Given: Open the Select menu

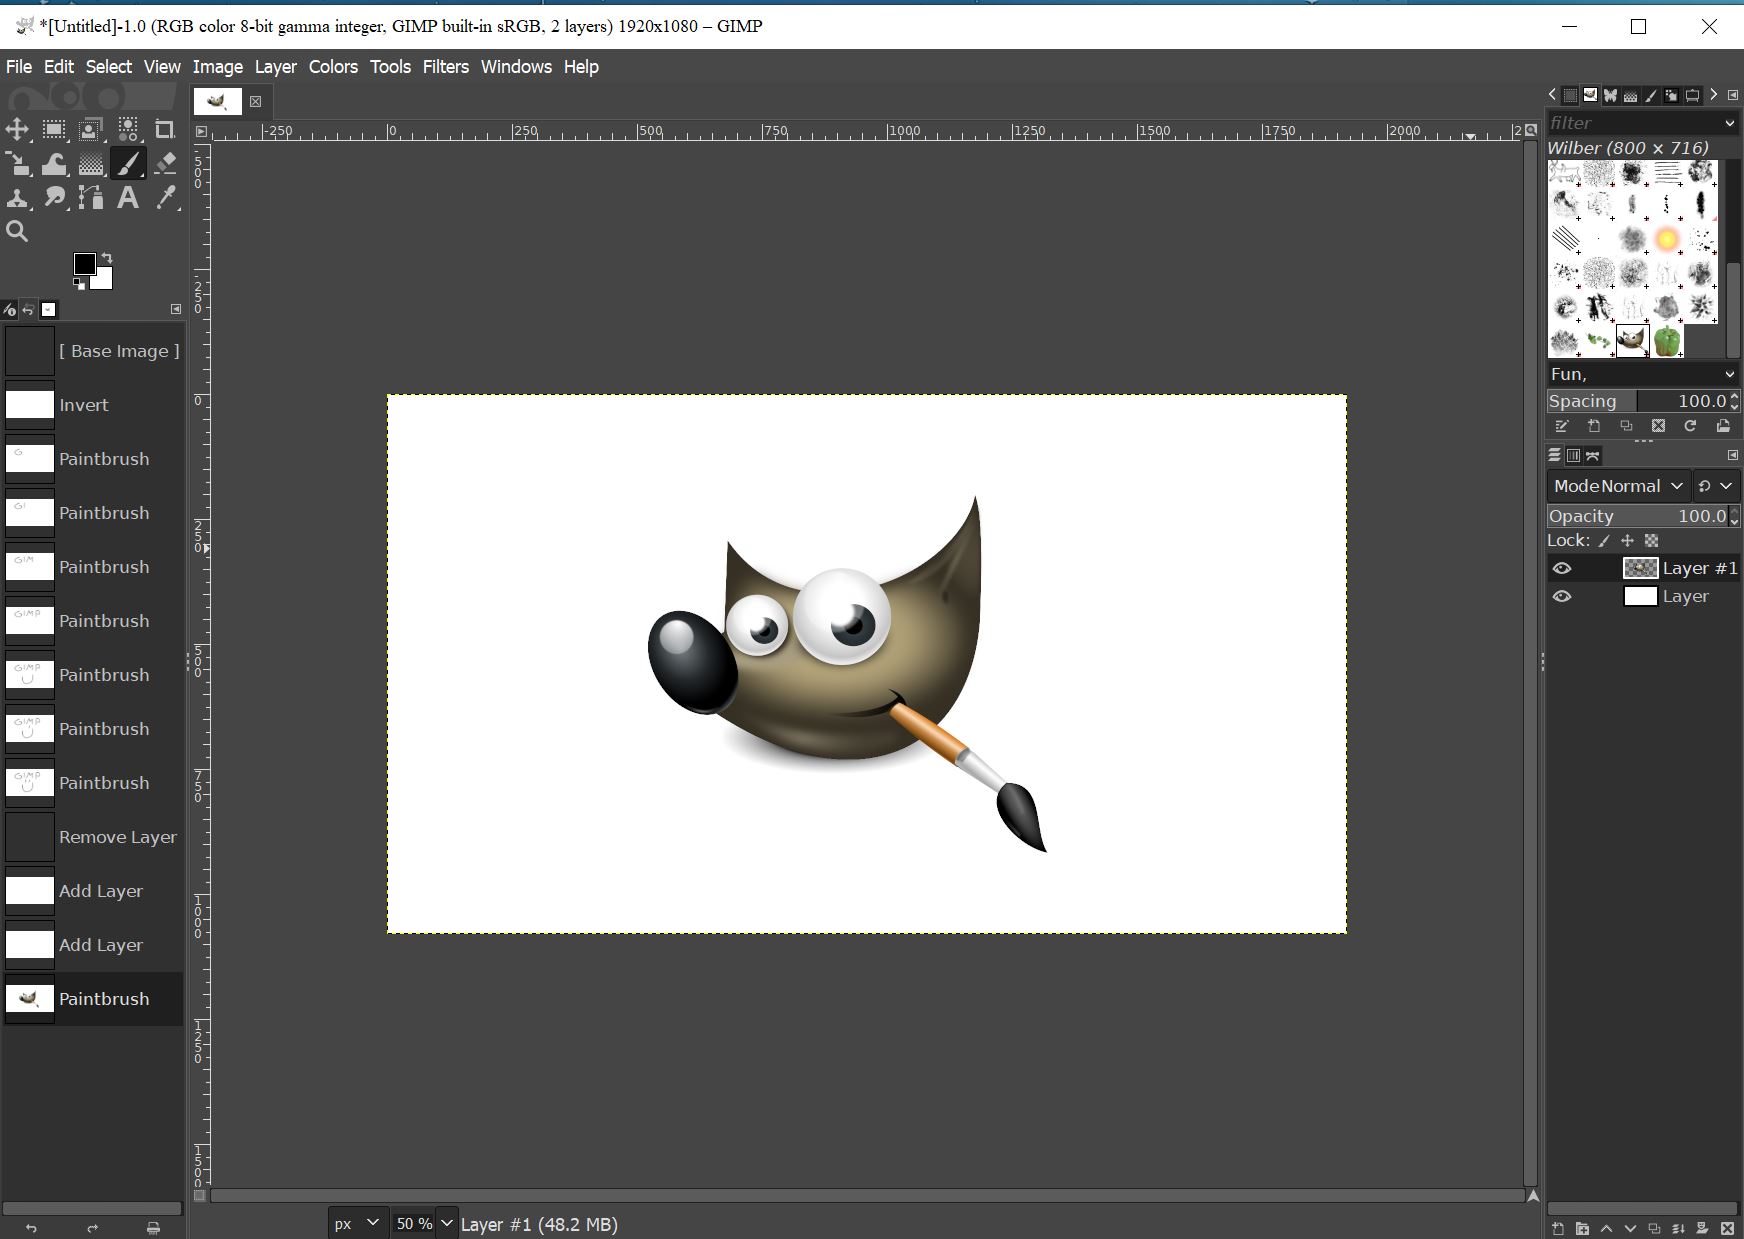Looking at the screenshot, I should pyautogui.click(x=109, y=67).
